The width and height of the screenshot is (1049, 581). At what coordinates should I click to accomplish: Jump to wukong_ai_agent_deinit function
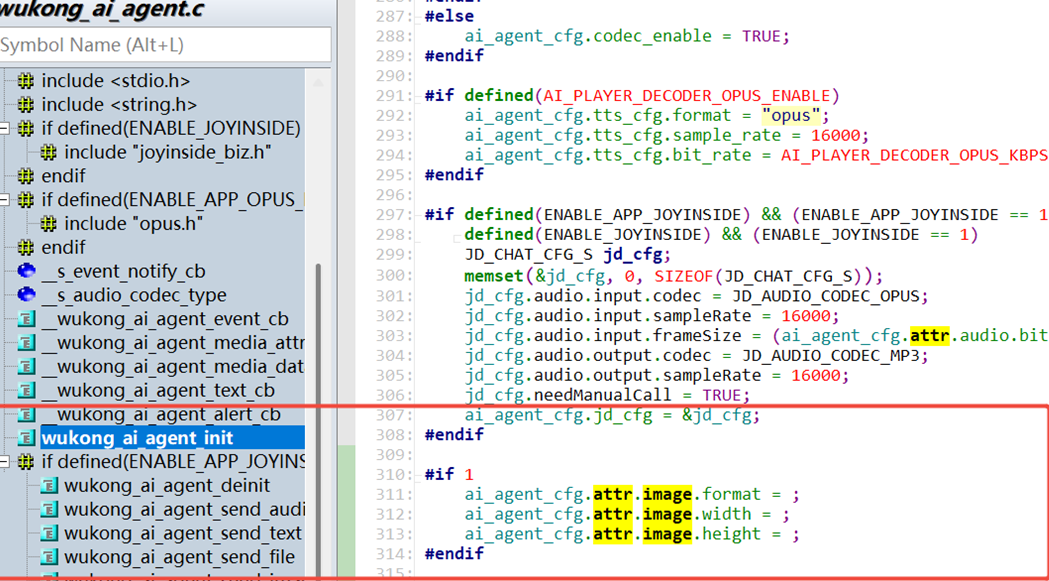167,485
